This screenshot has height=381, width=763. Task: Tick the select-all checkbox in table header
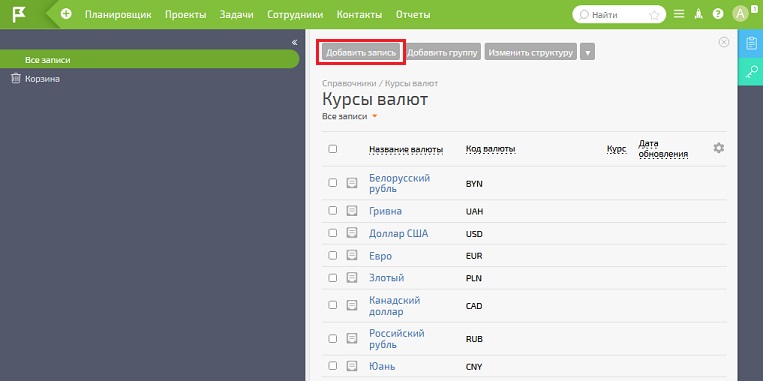[x=332, y=149]
